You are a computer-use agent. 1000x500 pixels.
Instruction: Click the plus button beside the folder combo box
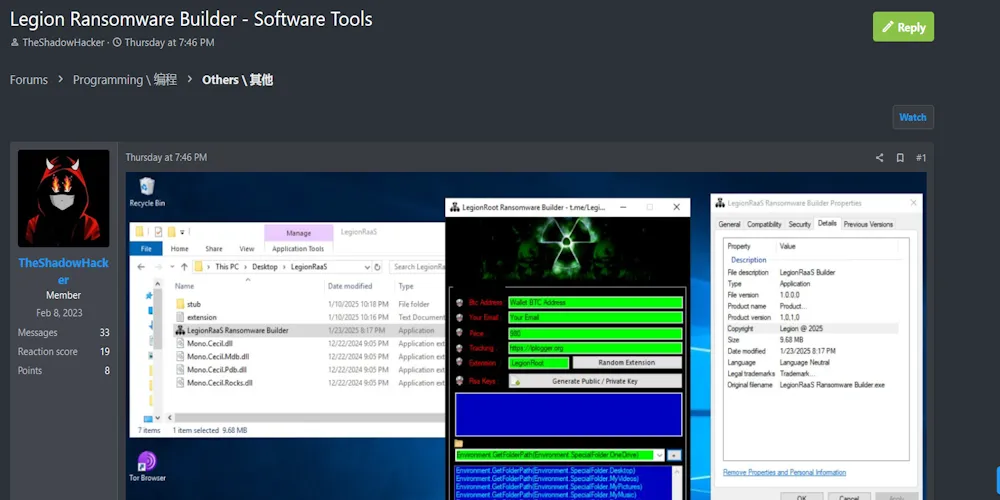[675, 455]
